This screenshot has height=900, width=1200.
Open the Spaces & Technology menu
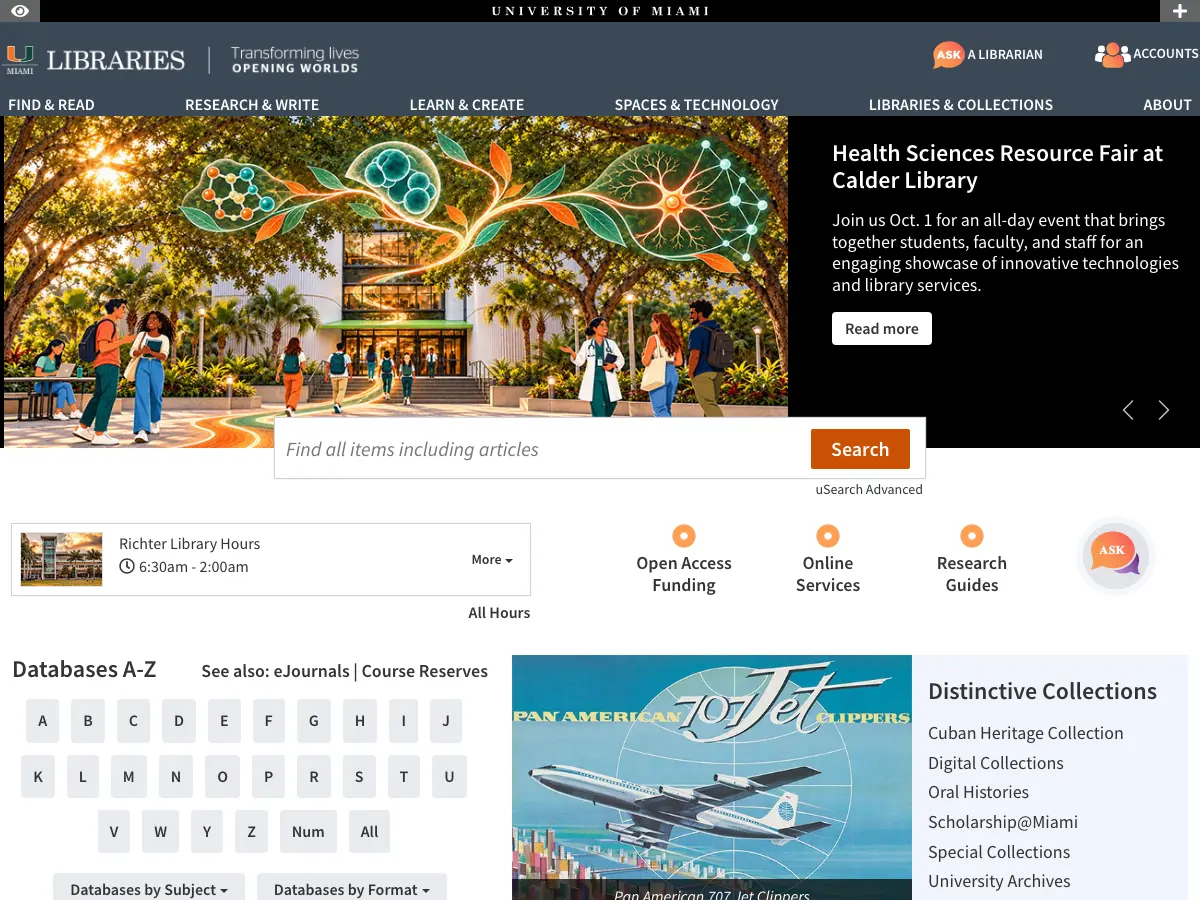(x=697, y=104)
